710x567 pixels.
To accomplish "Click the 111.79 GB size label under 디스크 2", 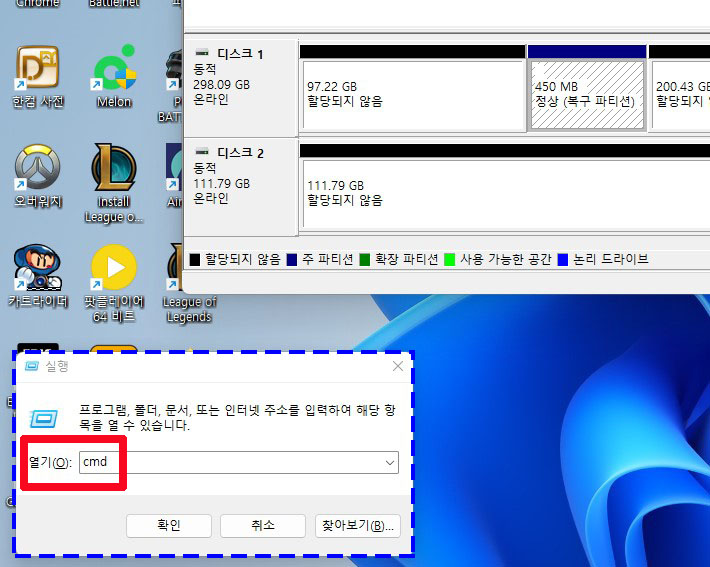I will (221, 183).
